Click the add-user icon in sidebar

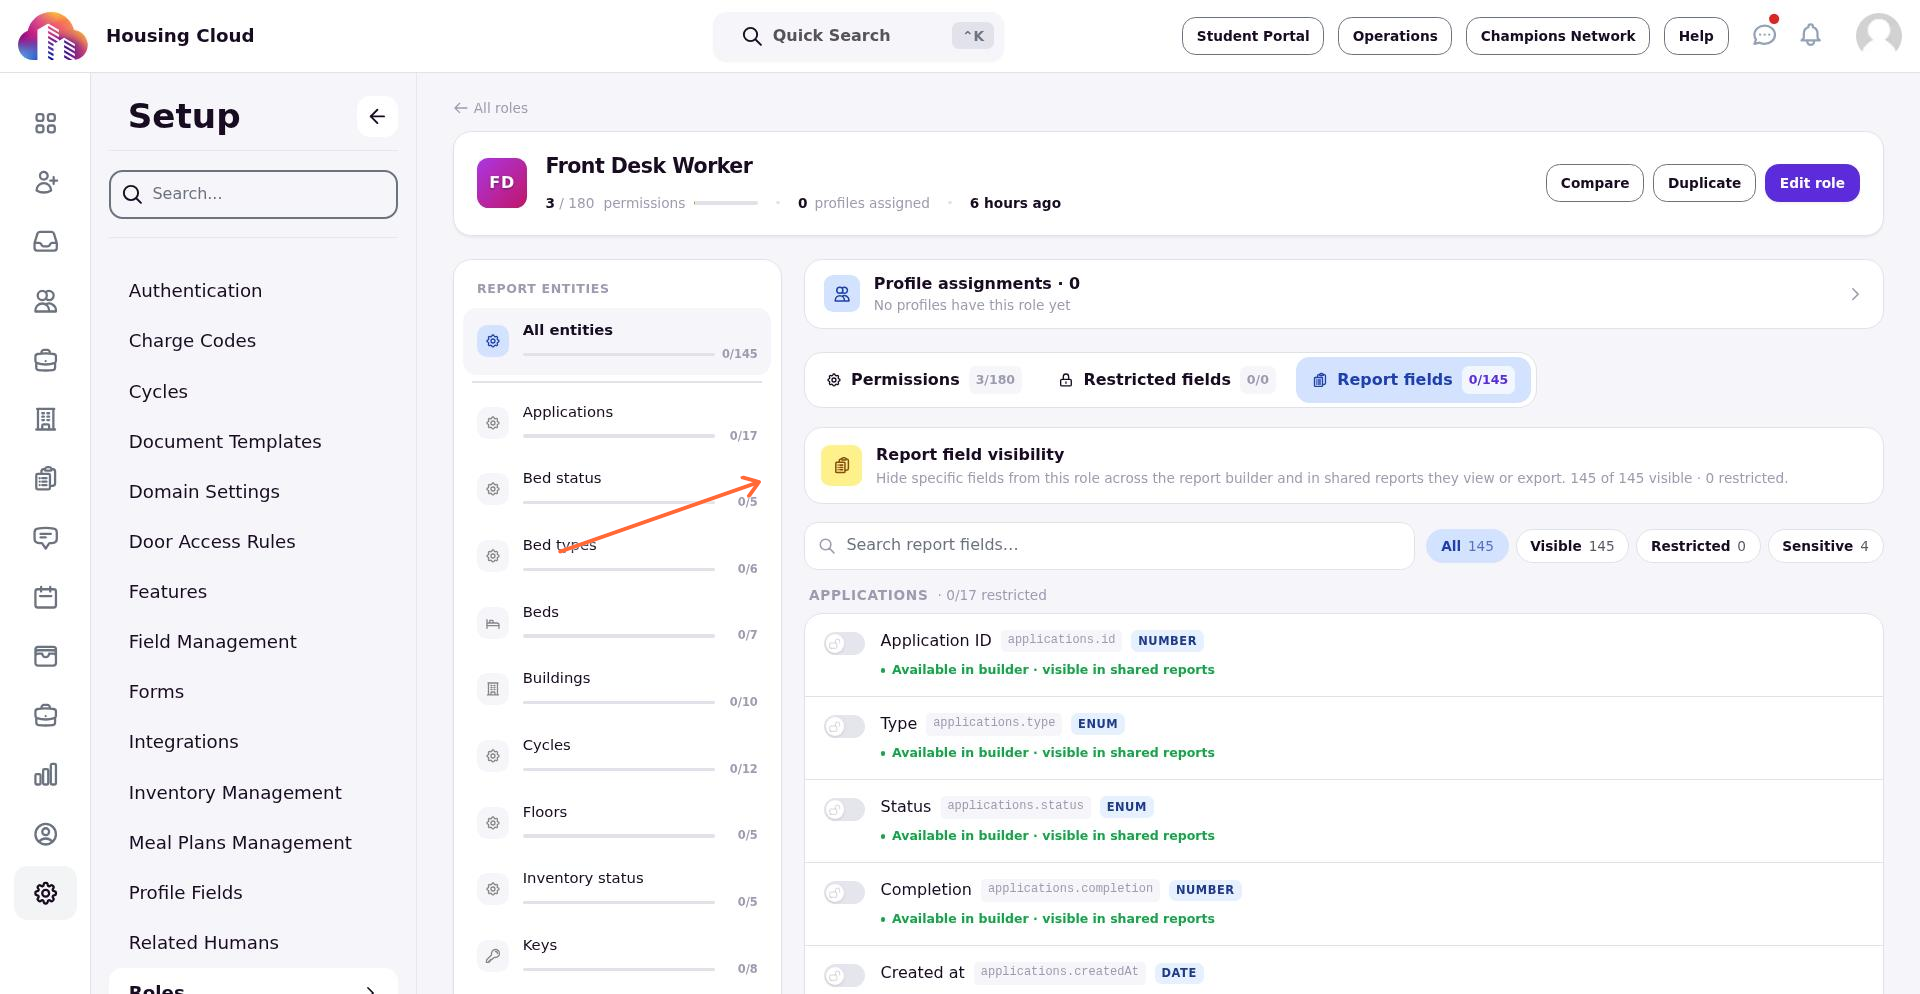point(45,182)
